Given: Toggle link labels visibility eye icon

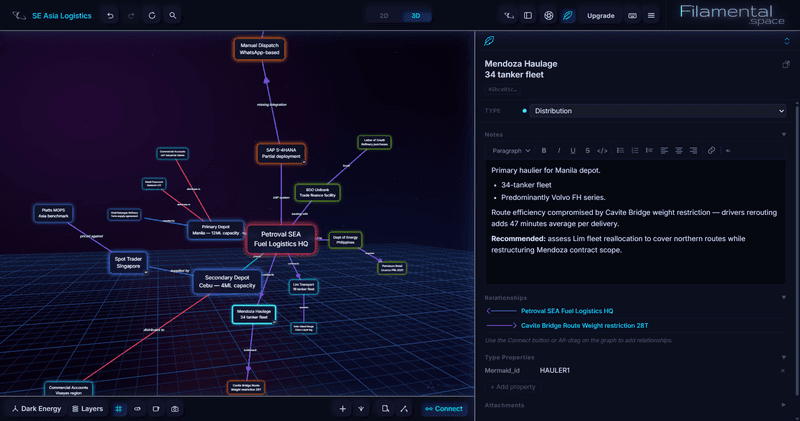Looking at the screenshot, I should [x=137, y=409].
